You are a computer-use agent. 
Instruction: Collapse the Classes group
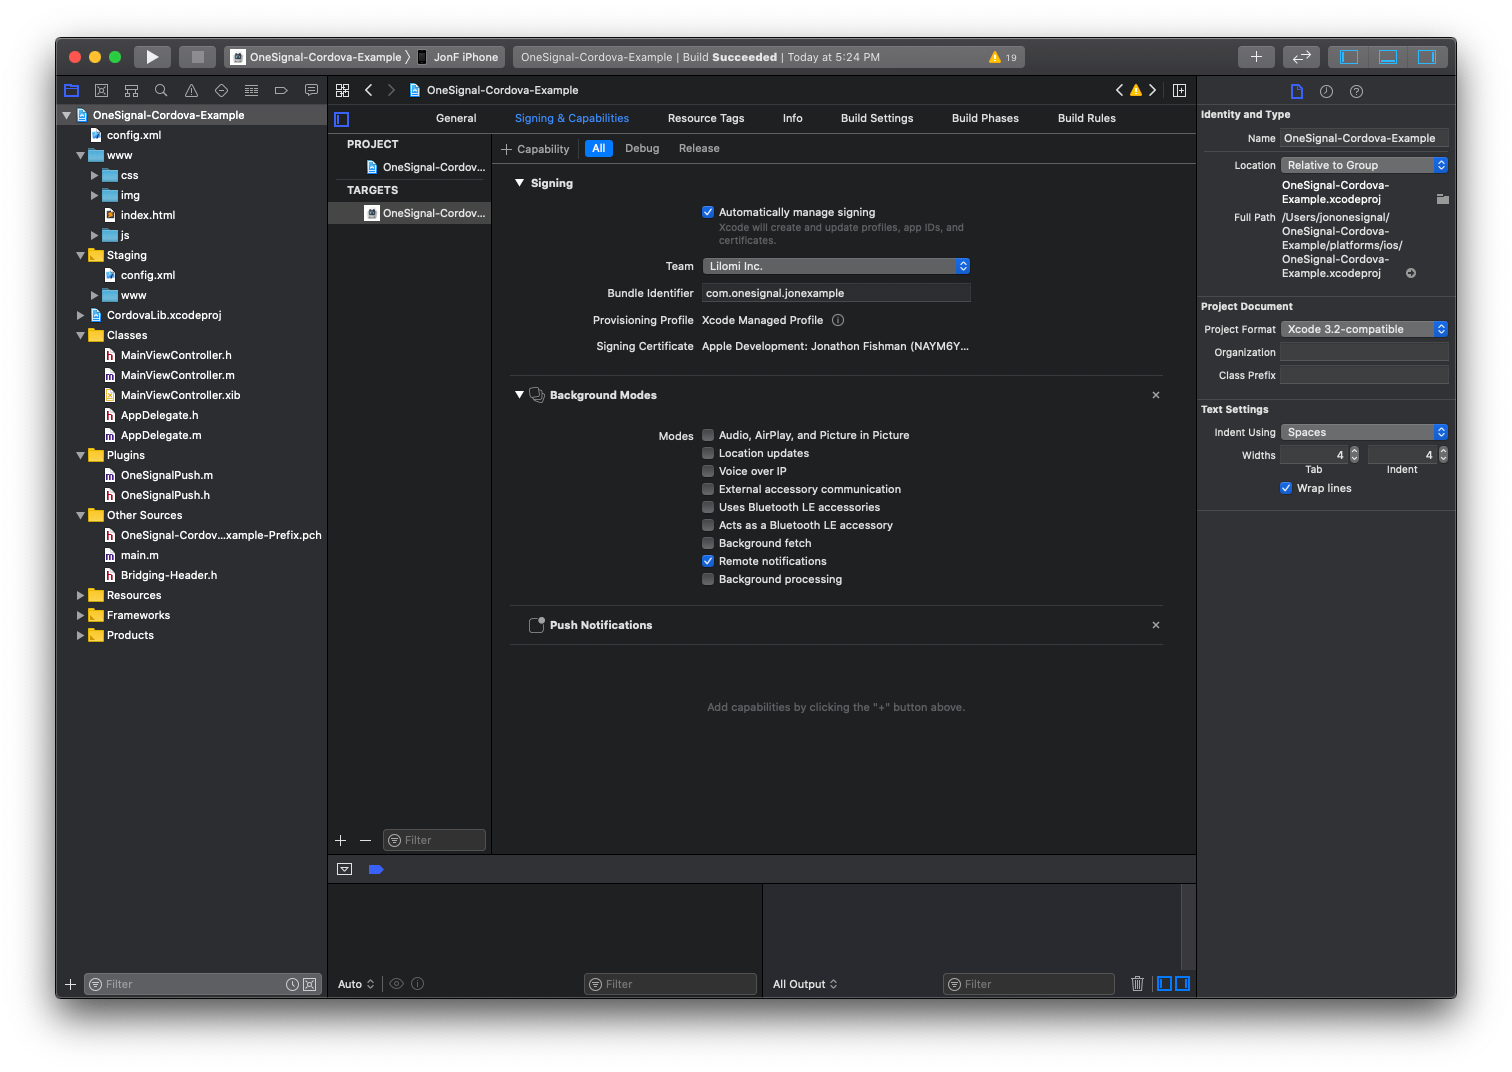[x=81, y=335]
